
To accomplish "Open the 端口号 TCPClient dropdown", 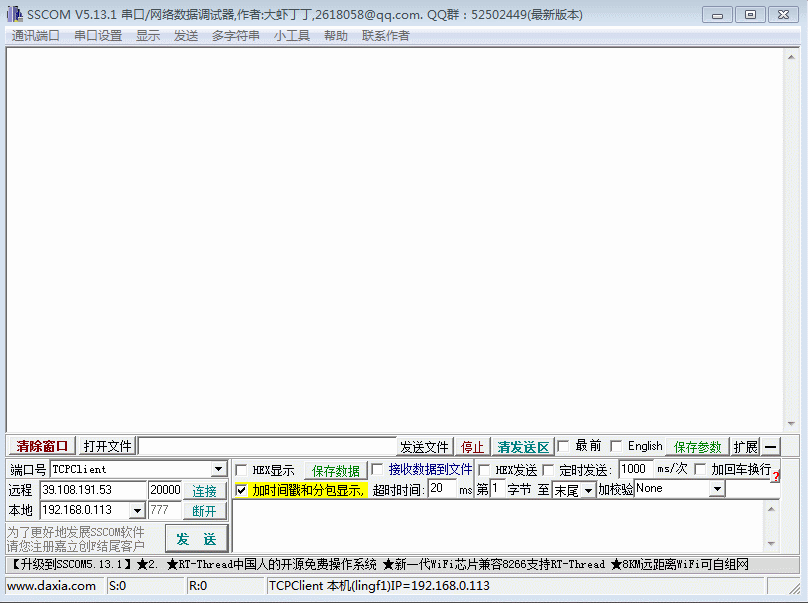I will point(218,470).
